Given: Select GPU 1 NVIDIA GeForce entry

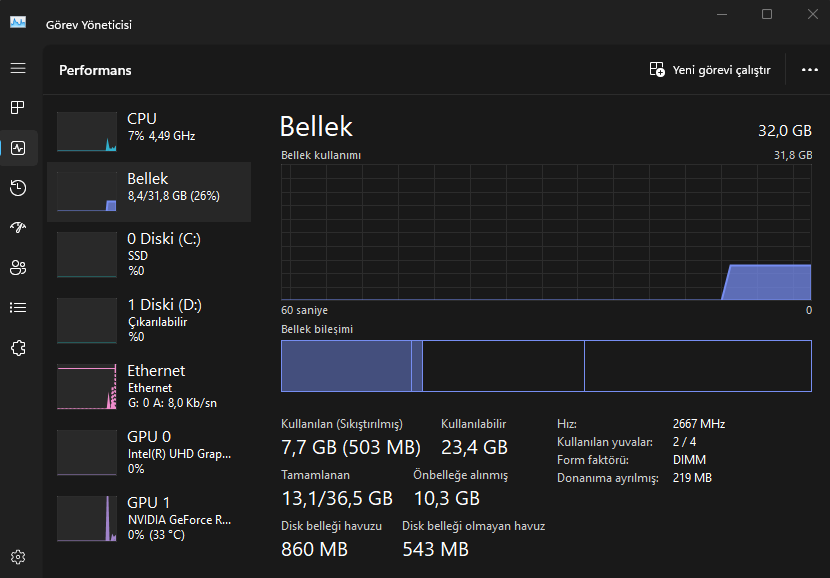Looking at the screenshot, I should (x=148, y=518).
